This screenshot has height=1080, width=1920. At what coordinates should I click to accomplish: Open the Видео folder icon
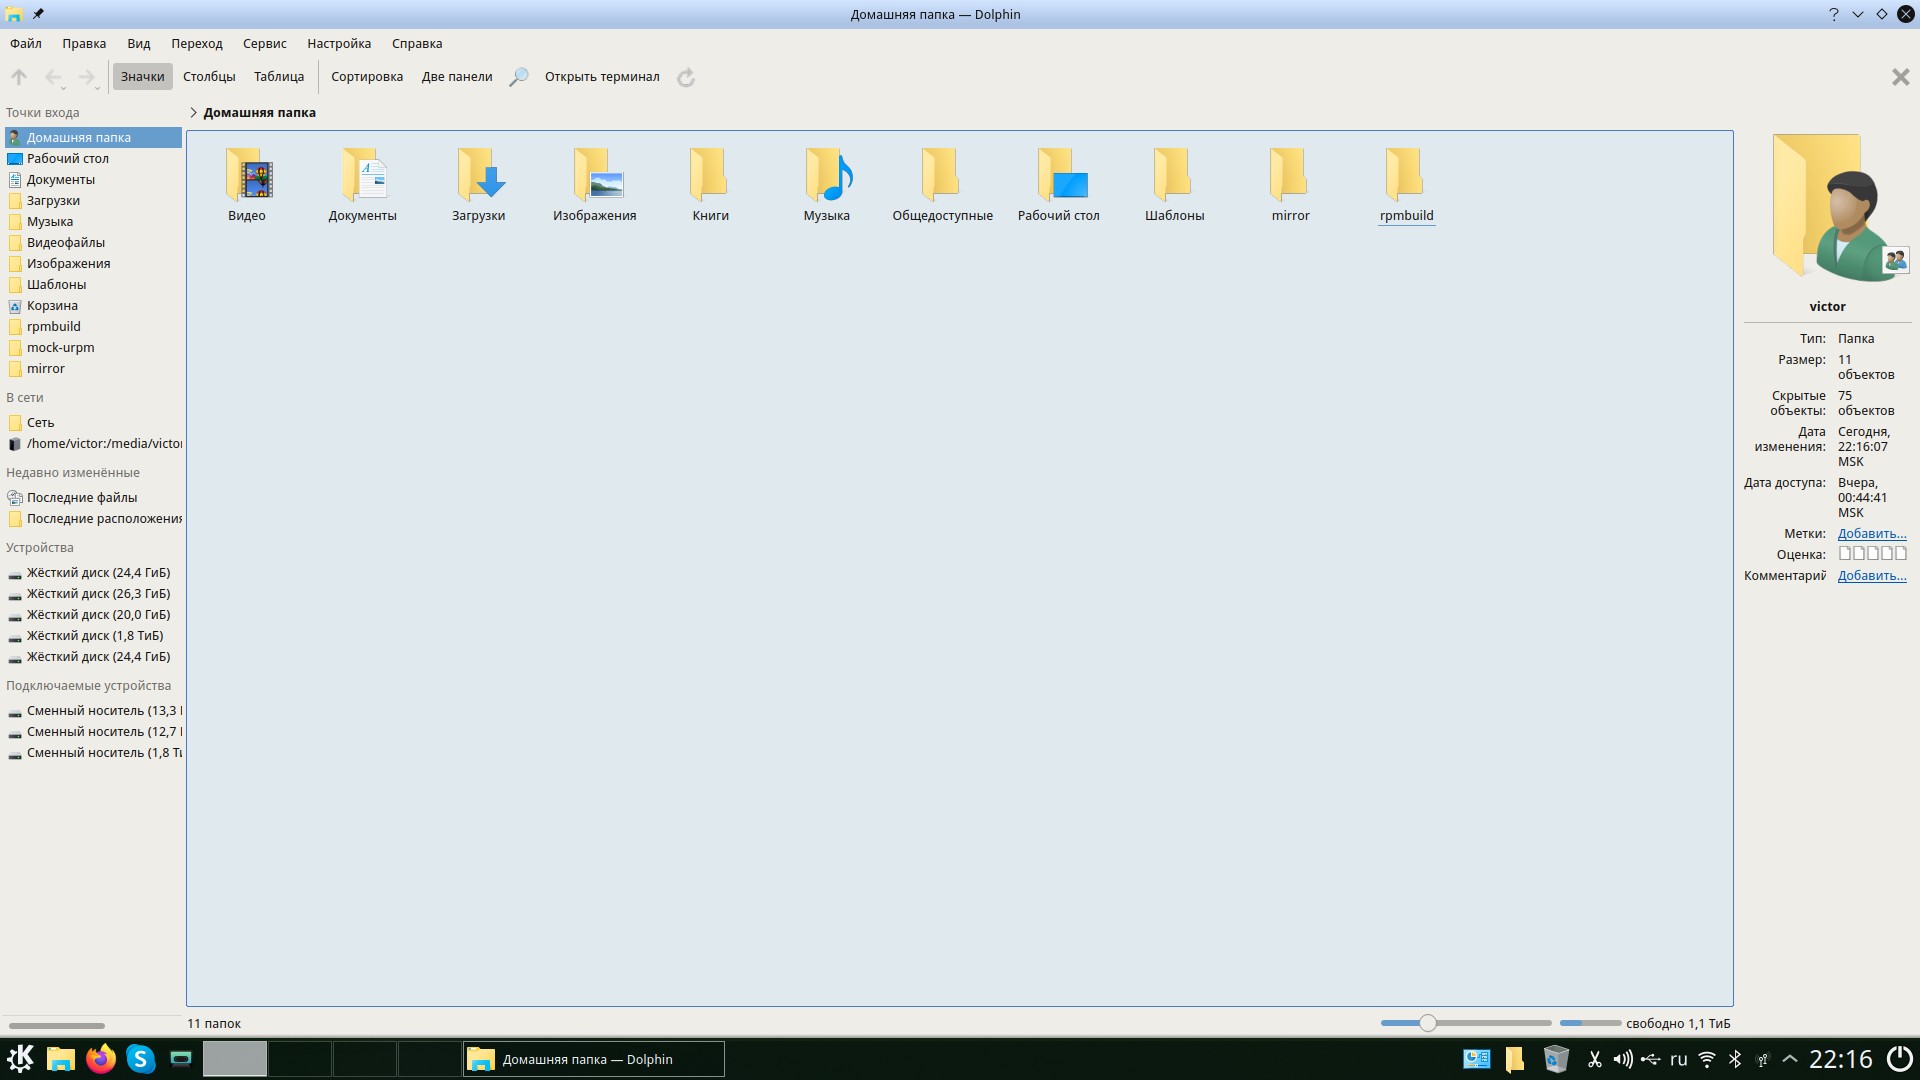247,176
